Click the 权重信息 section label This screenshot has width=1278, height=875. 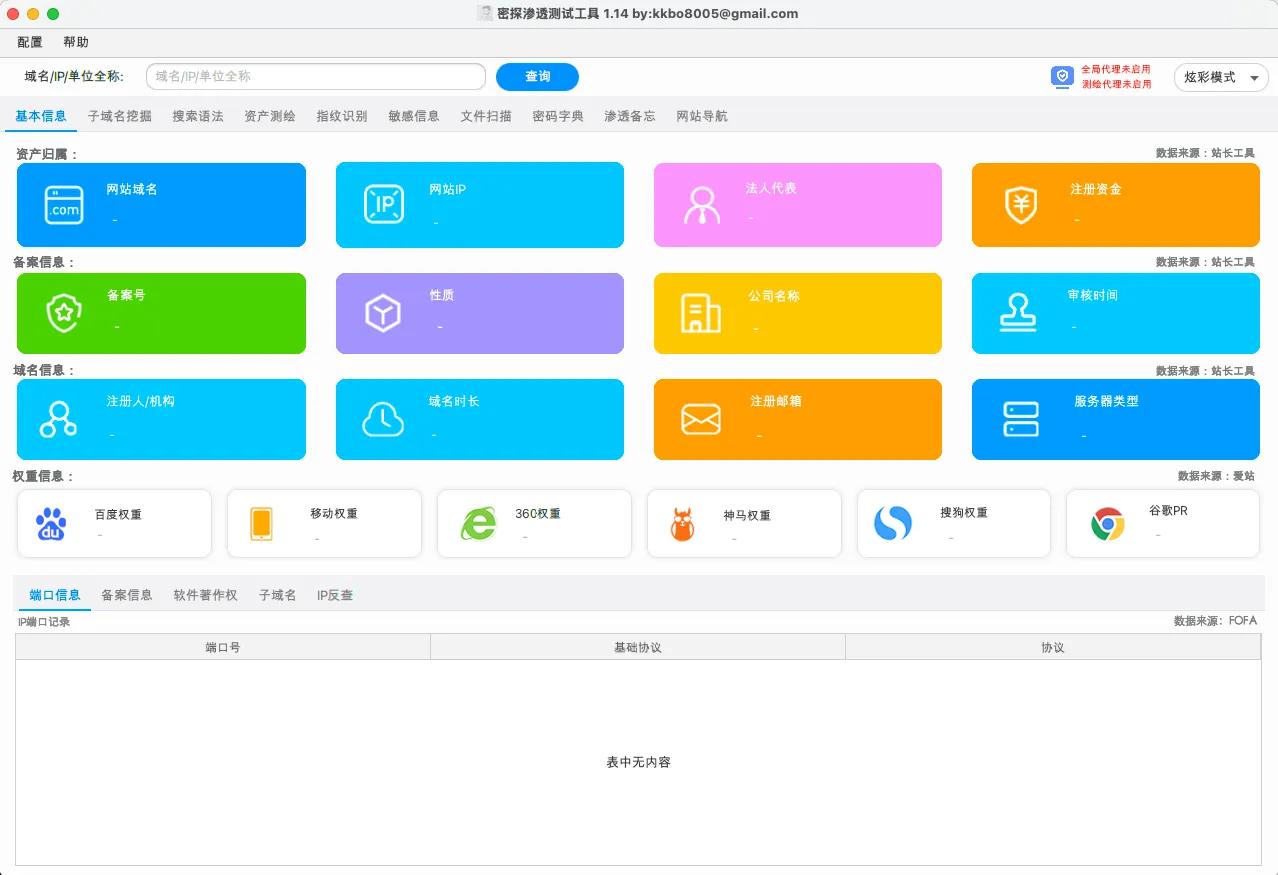pyautogui.click(x=43, y=476)
